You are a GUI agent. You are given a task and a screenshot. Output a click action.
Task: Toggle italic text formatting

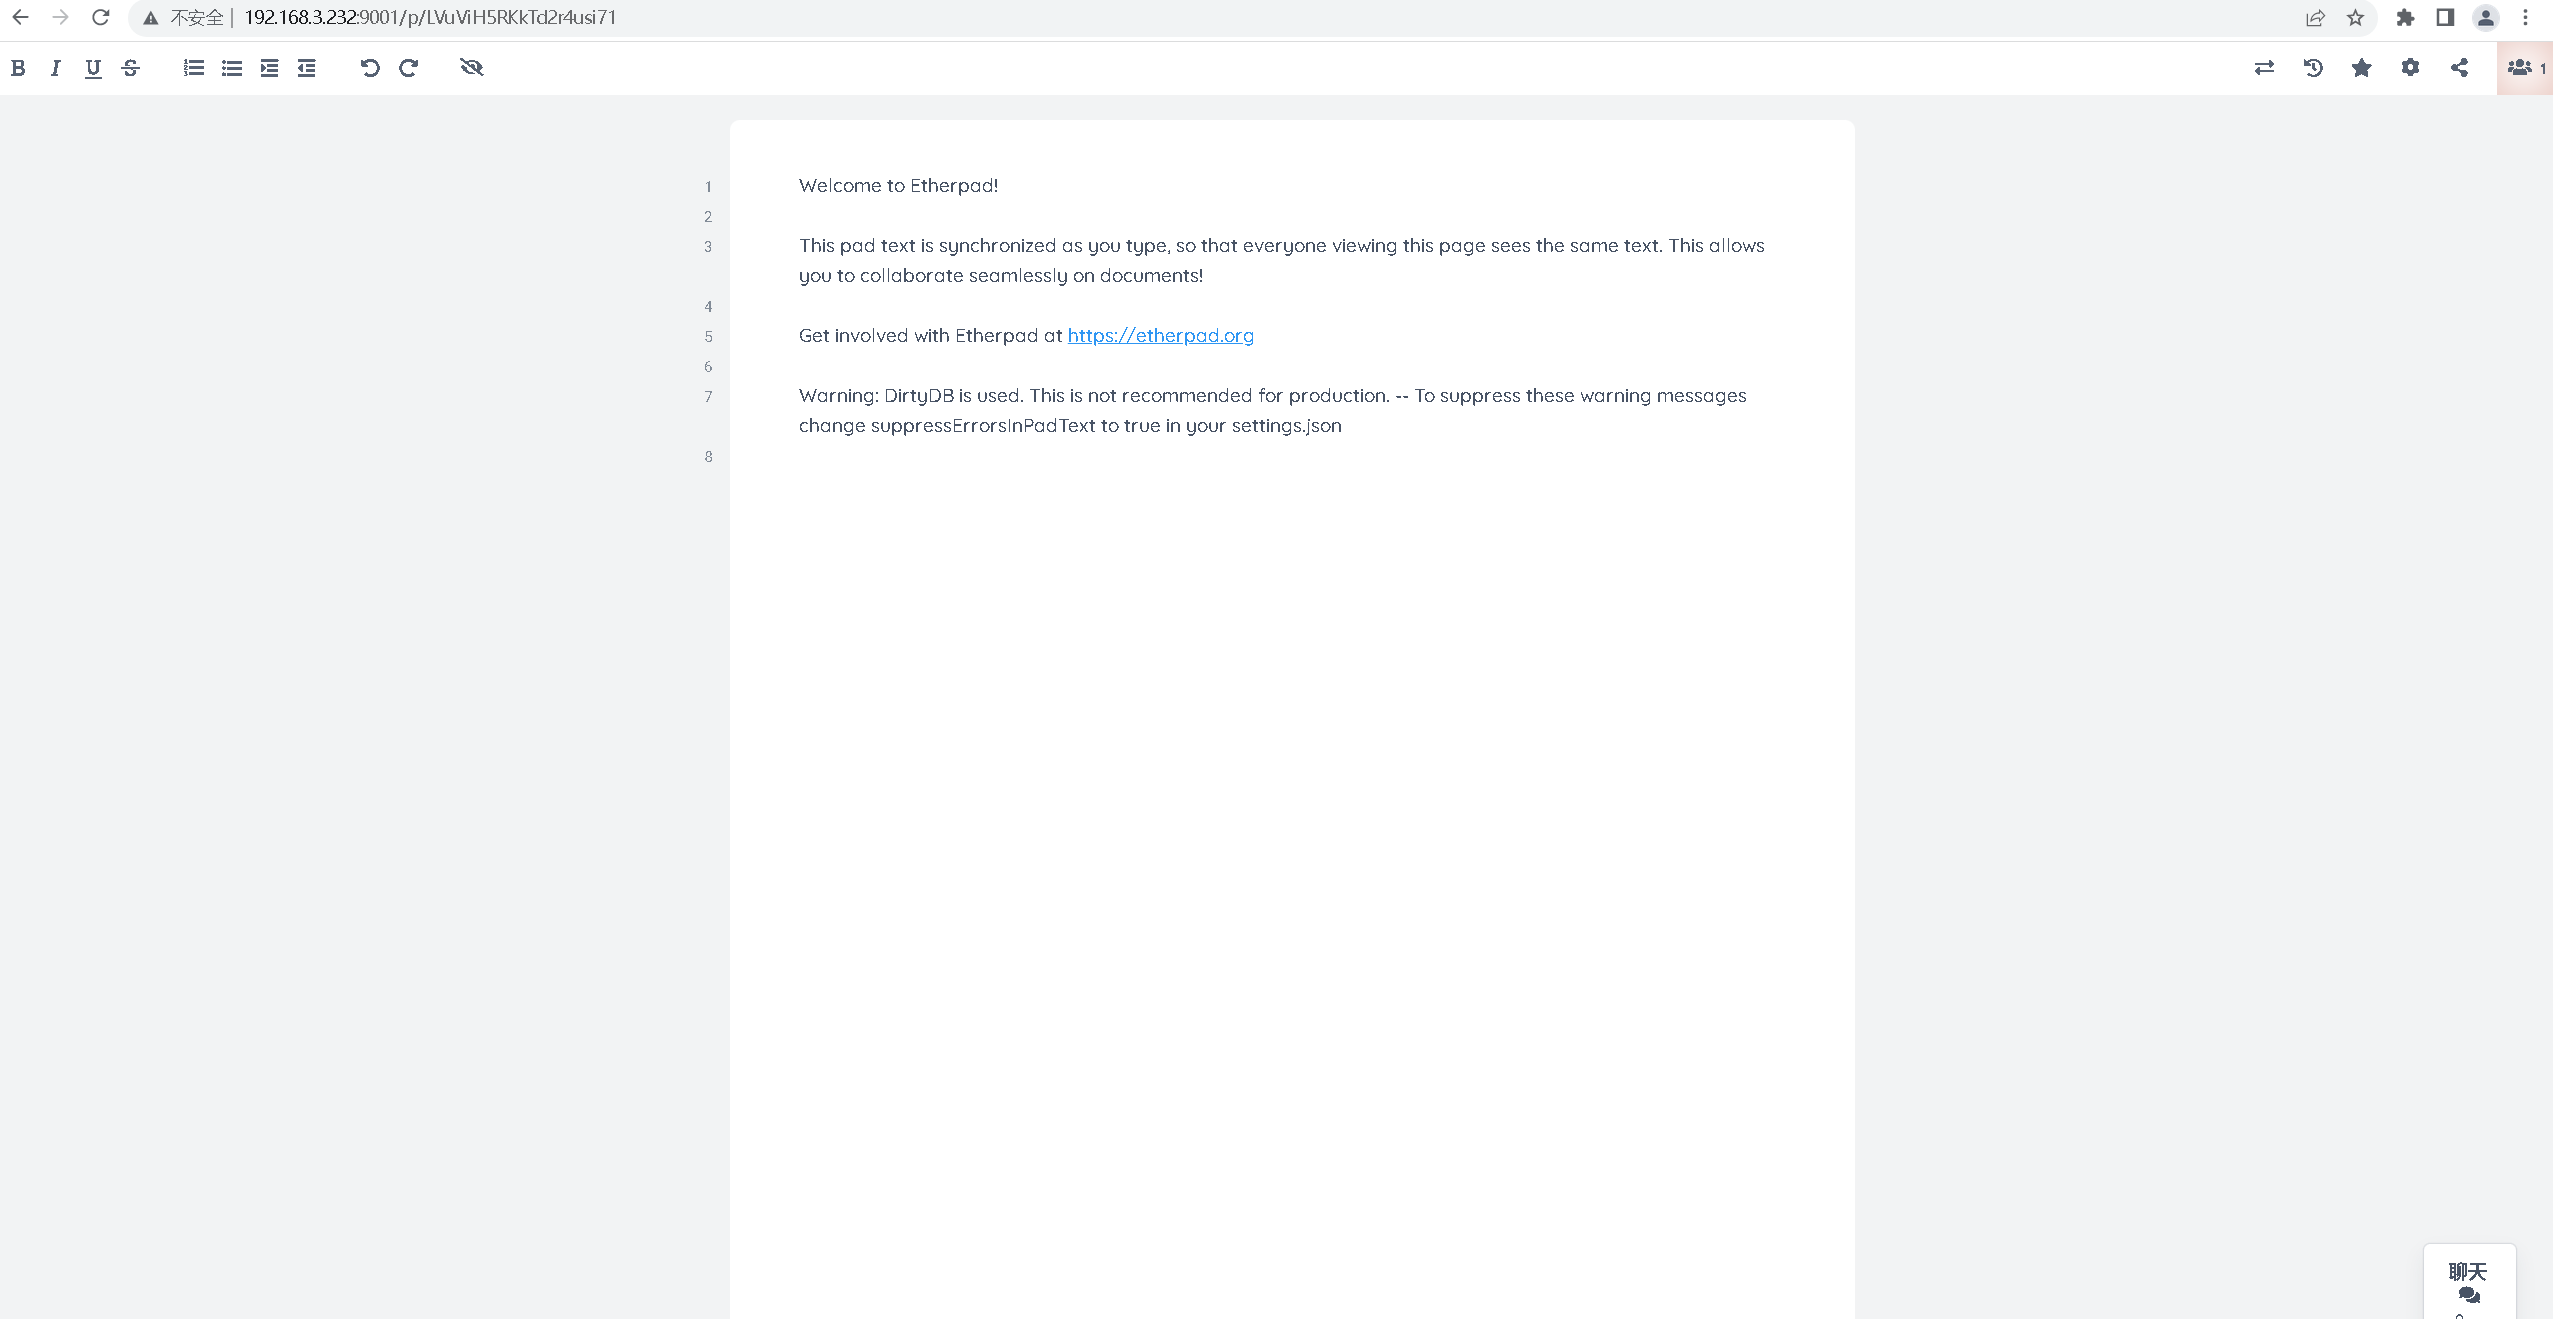coord(56,68)
